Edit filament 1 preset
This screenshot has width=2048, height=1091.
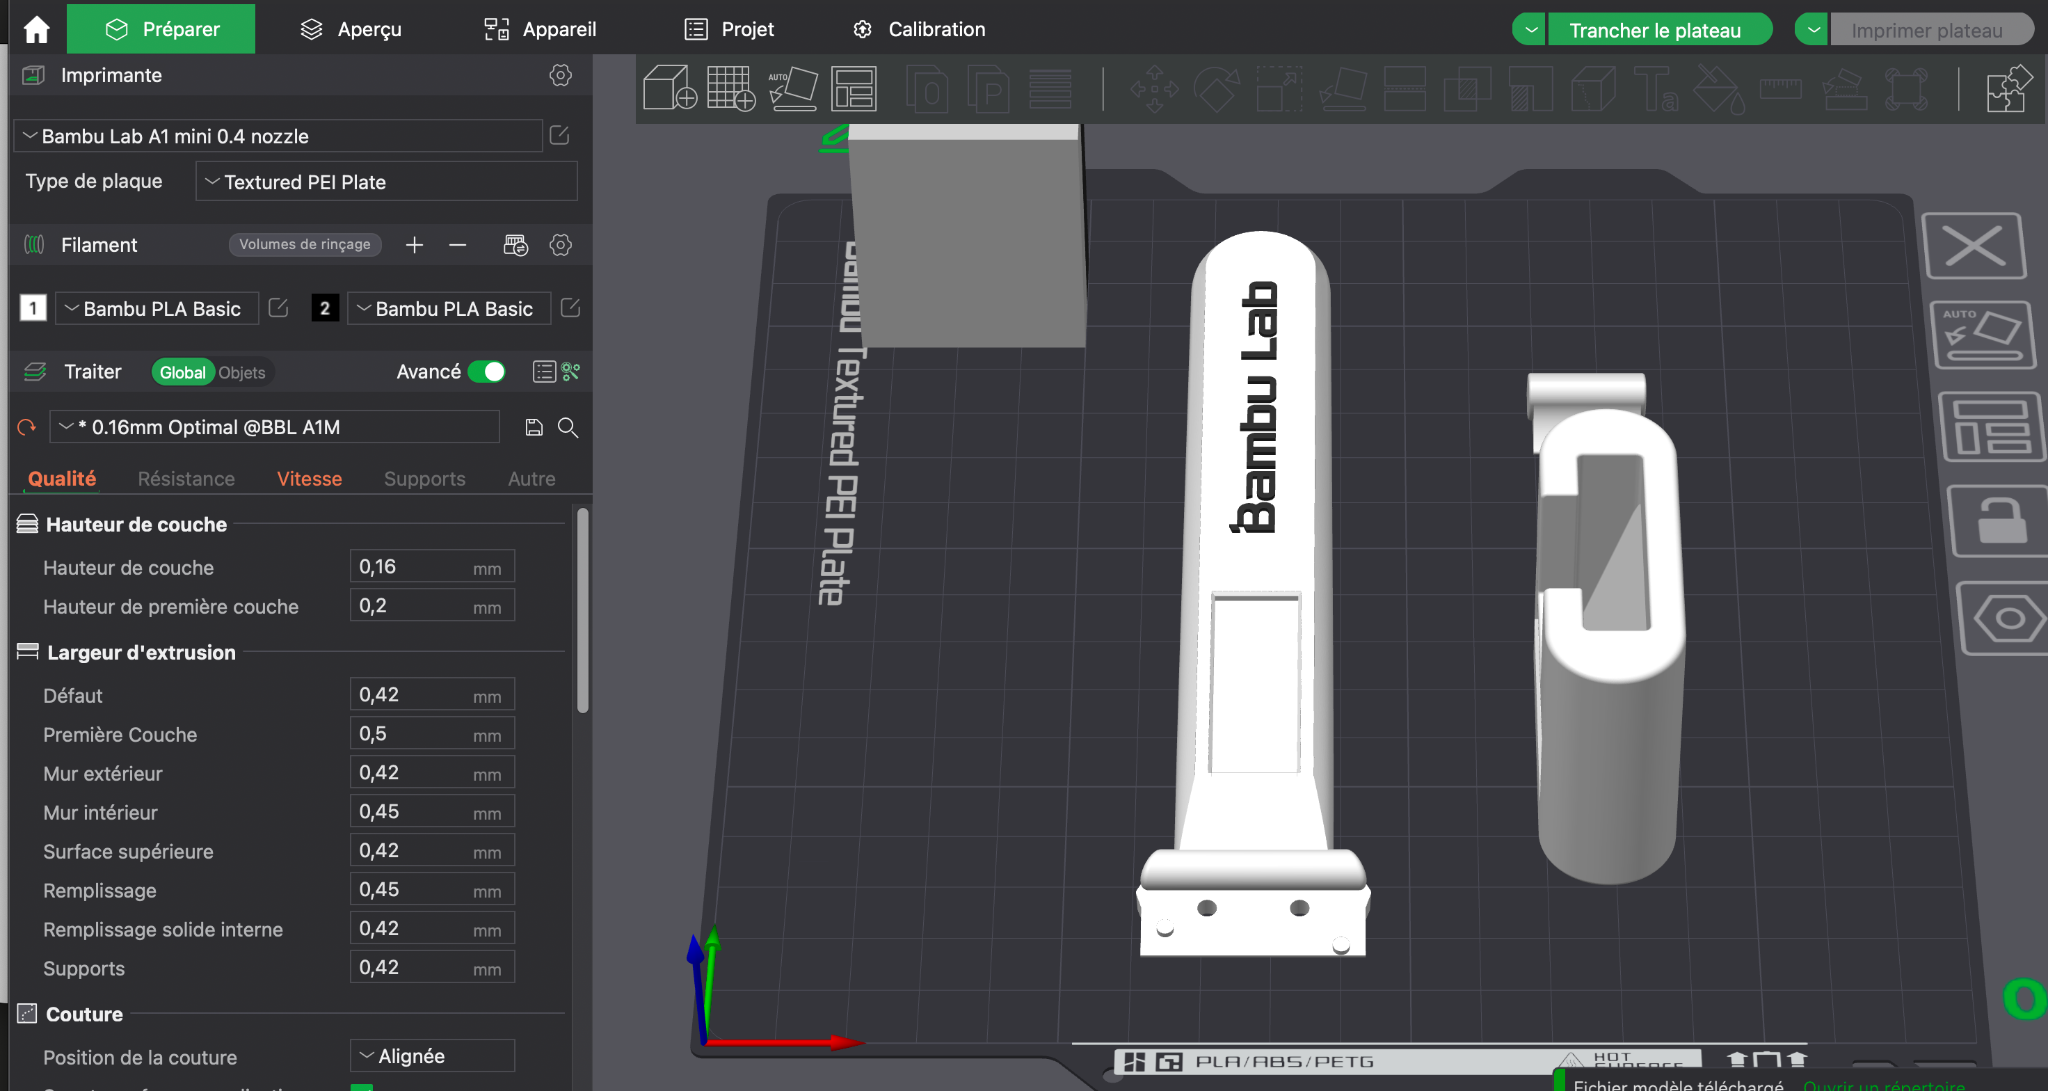click(x=278, y=308)
